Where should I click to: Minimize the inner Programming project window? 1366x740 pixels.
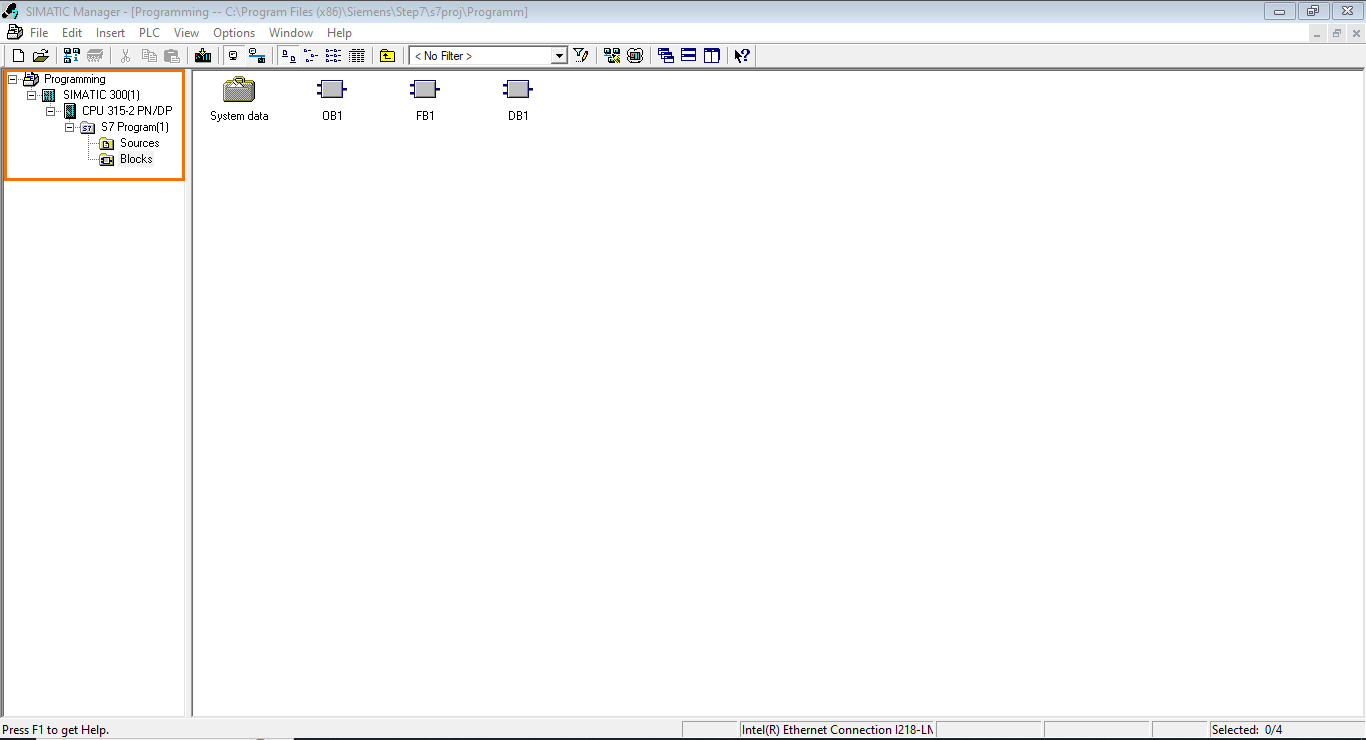(1317, 33)
